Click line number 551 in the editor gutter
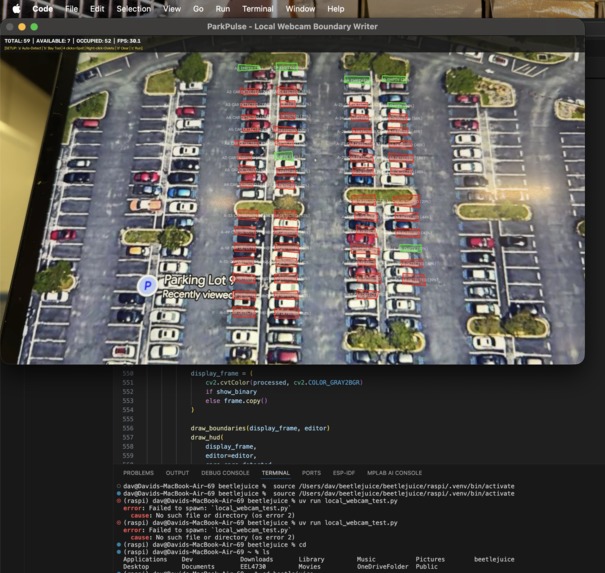This screenshot has height=573, width=605. click(128, 382)
